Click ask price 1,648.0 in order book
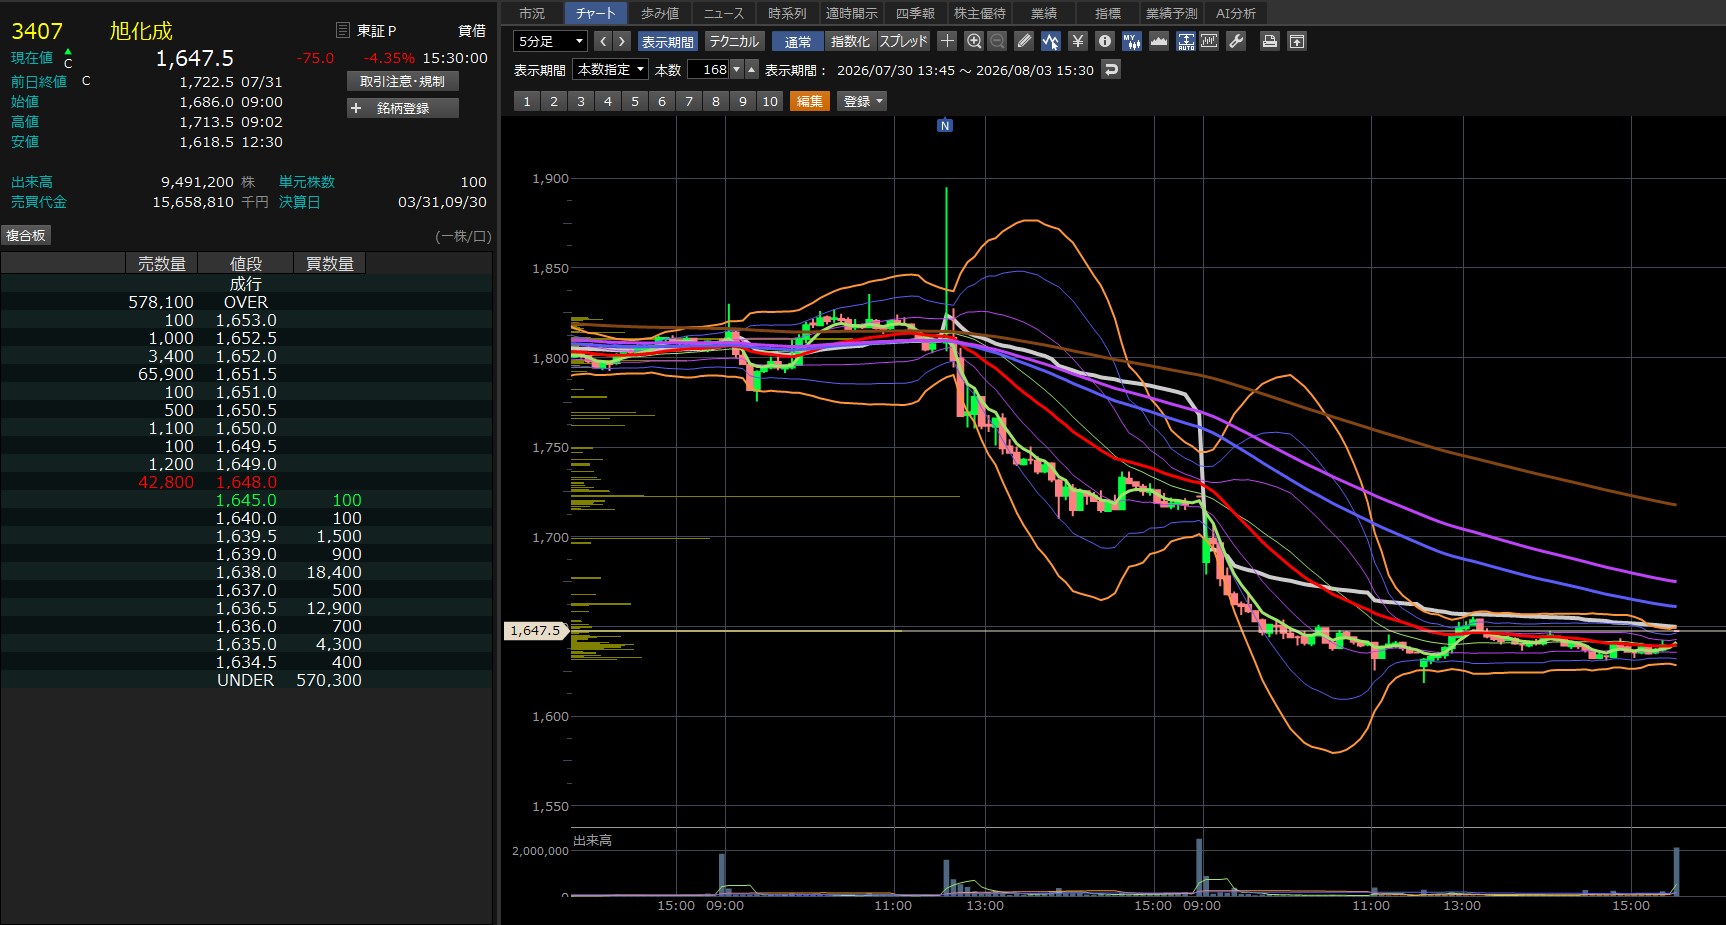Image resolution: width=1726 pixels, height=925 pixels. [246, 482]
